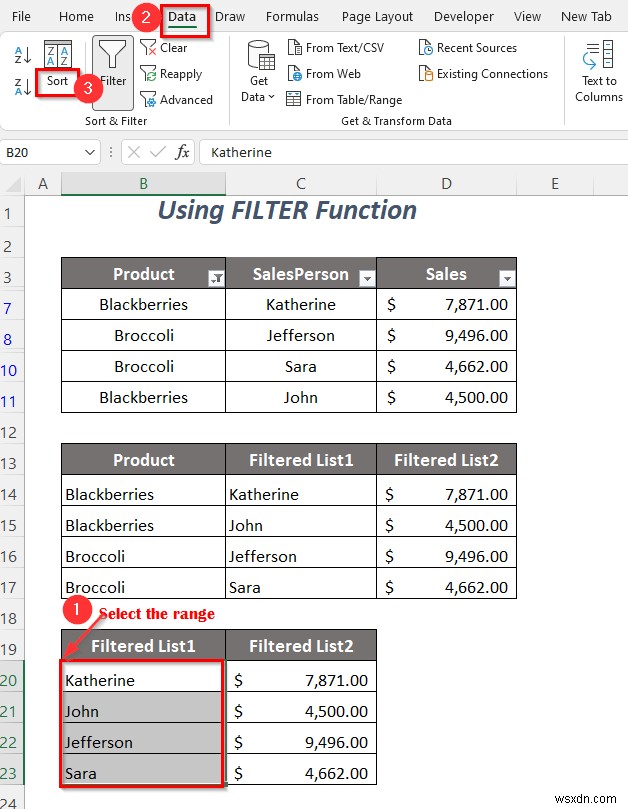The image size is (628, 809).
Task: Switch to the Formulas tab
Action: 292,17
